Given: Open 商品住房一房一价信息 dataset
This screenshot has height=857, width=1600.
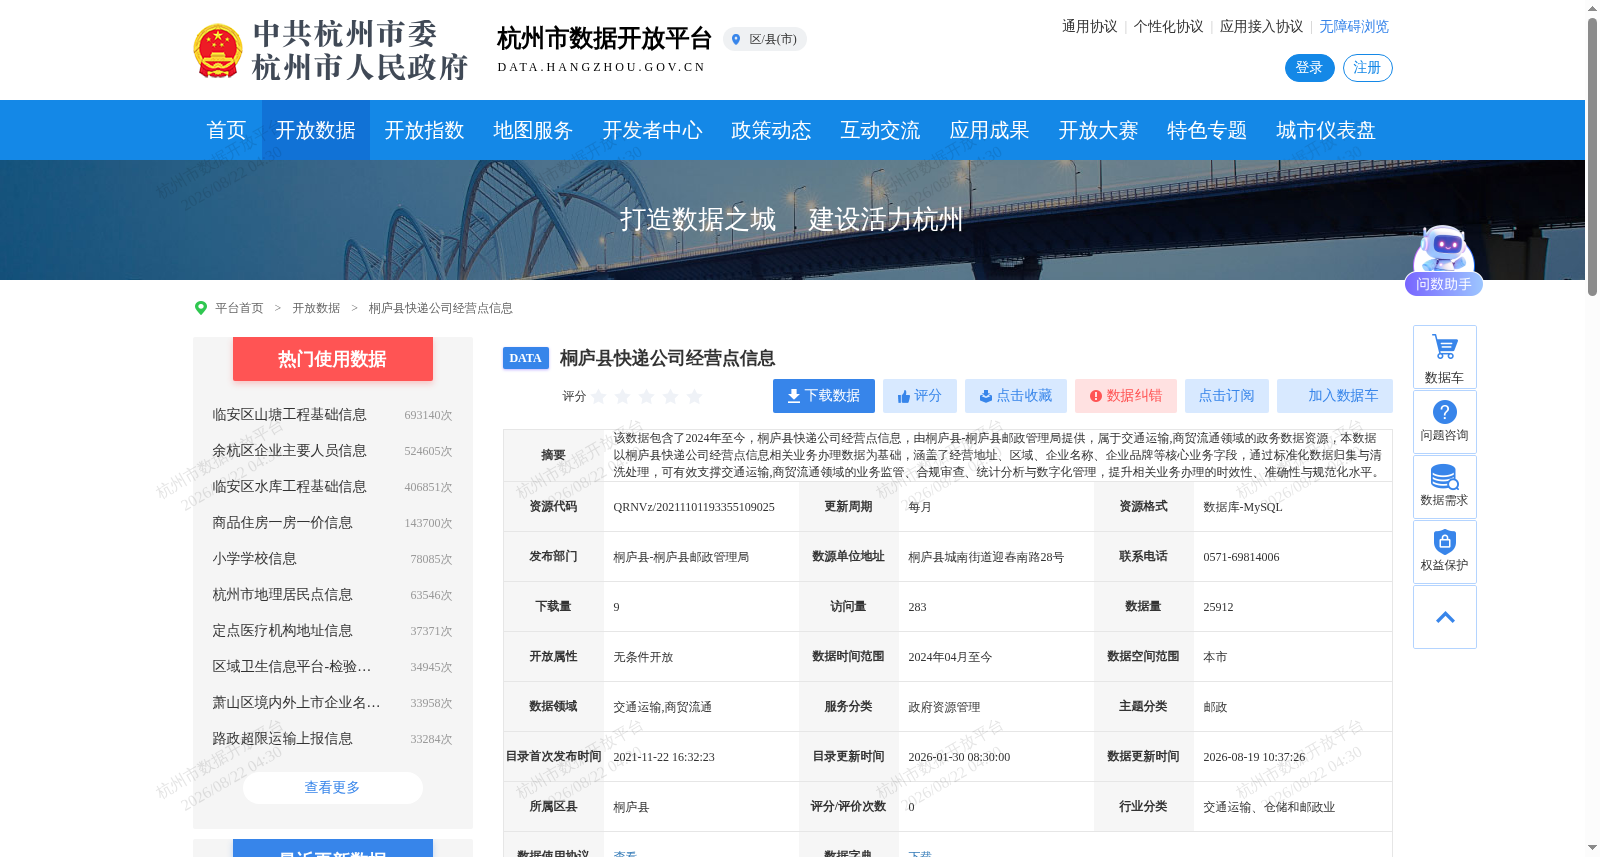Looking at the screenshot, I should [282, 523].
